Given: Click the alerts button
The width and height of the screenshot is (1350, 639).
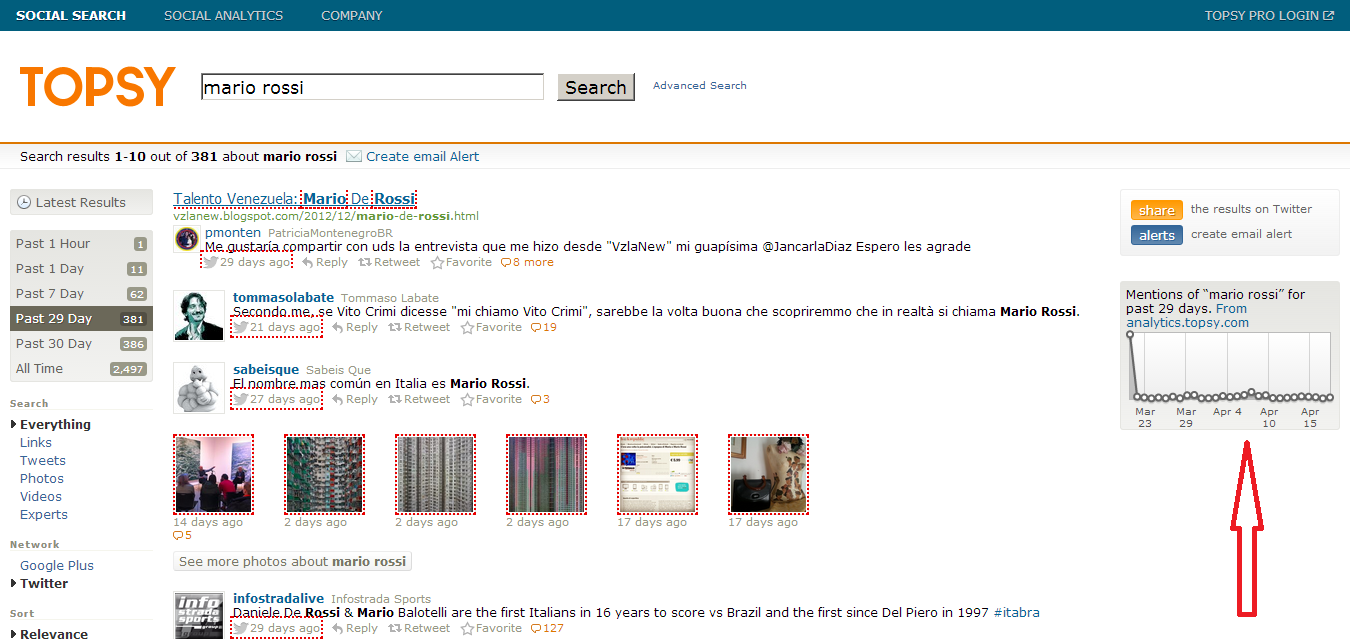Looking at the screenshot, I should tap(1156, 235).
